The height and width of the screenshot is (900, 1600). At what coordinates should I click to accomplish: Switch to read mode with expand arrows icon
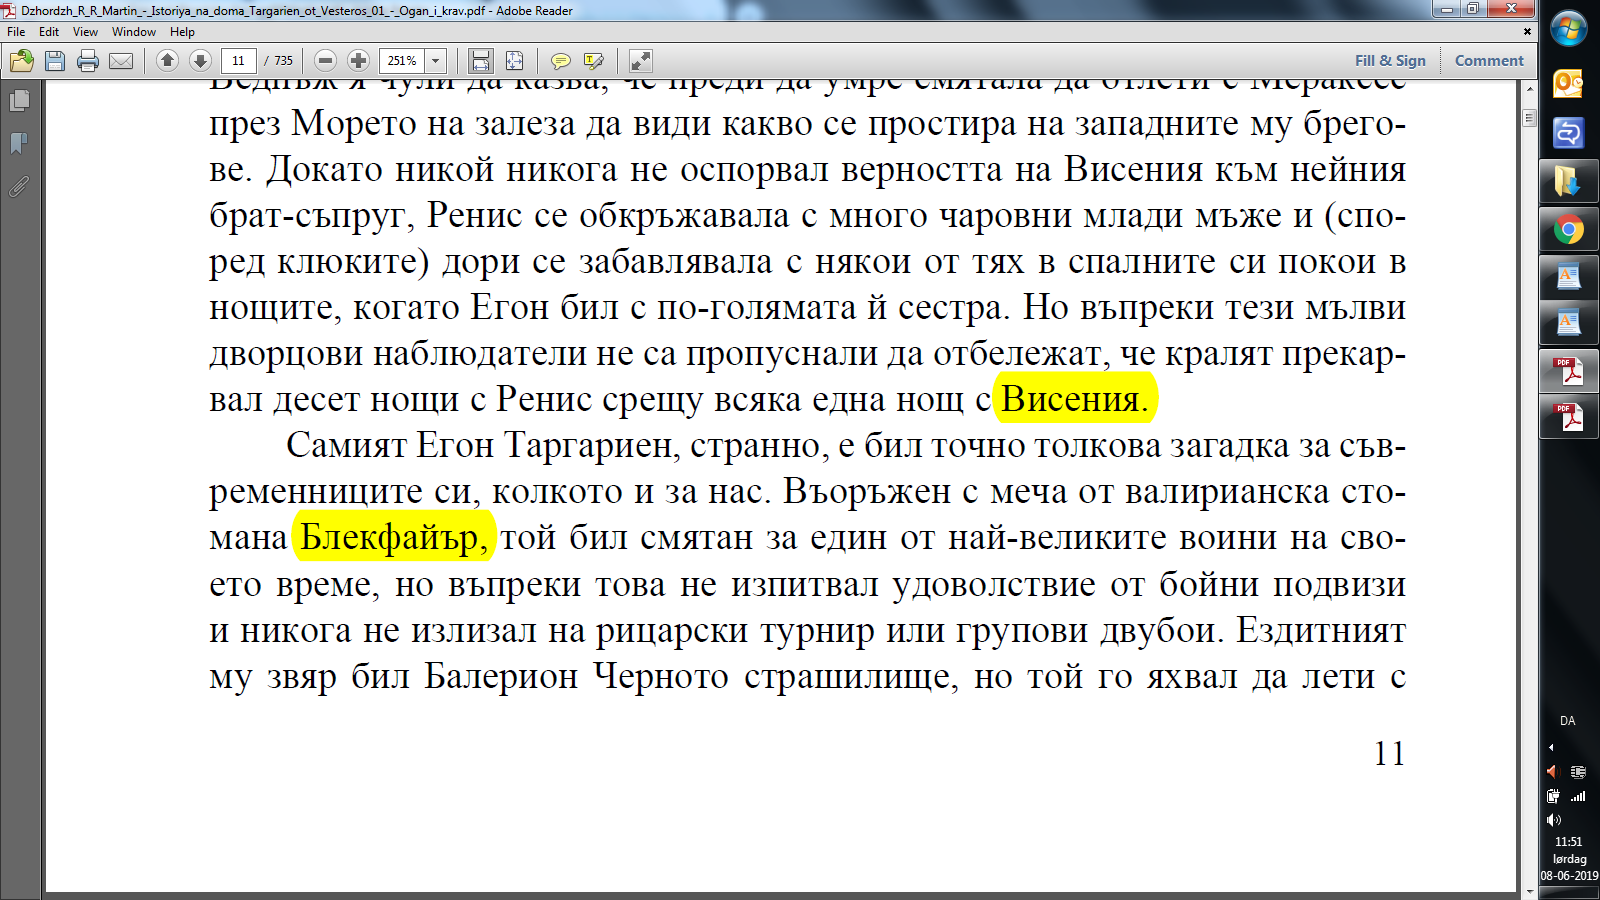pos(641,61)
